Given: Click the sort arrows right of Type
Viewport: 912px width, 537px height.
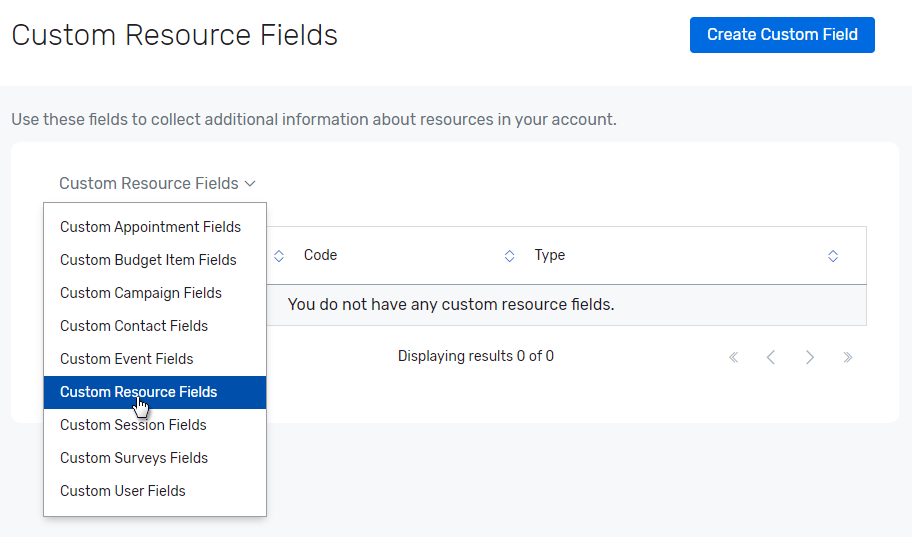Looking at the screenshot, I should coord(833,256).
